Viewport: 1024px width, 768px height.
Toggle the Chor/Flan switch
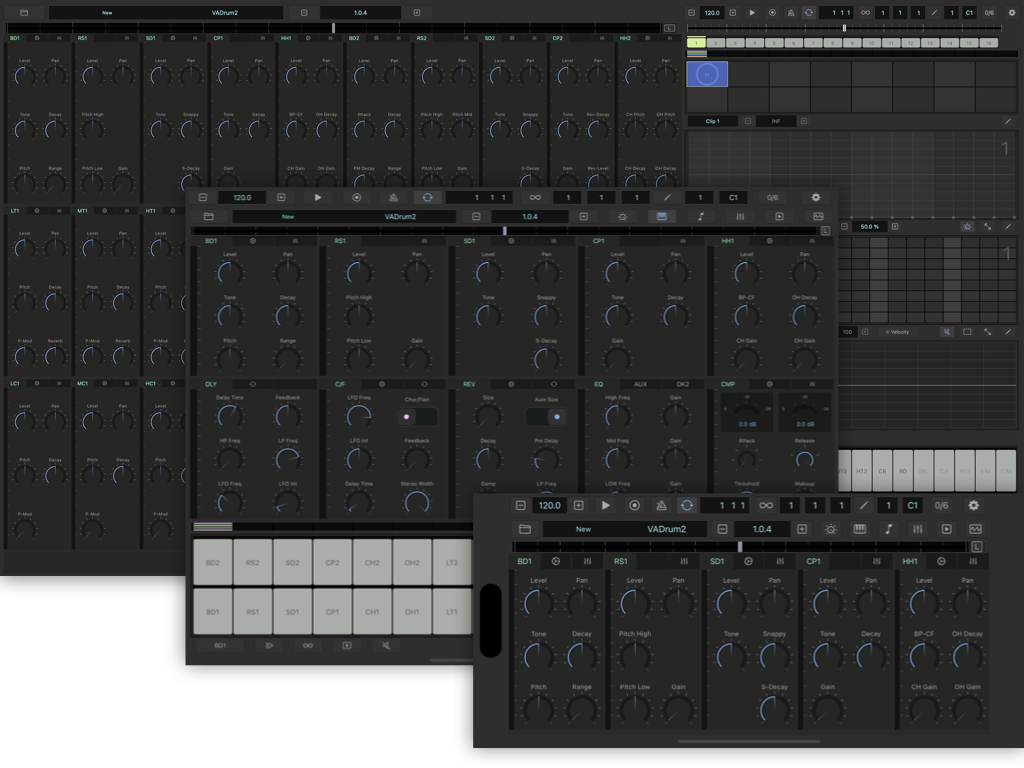coord(416,417)
